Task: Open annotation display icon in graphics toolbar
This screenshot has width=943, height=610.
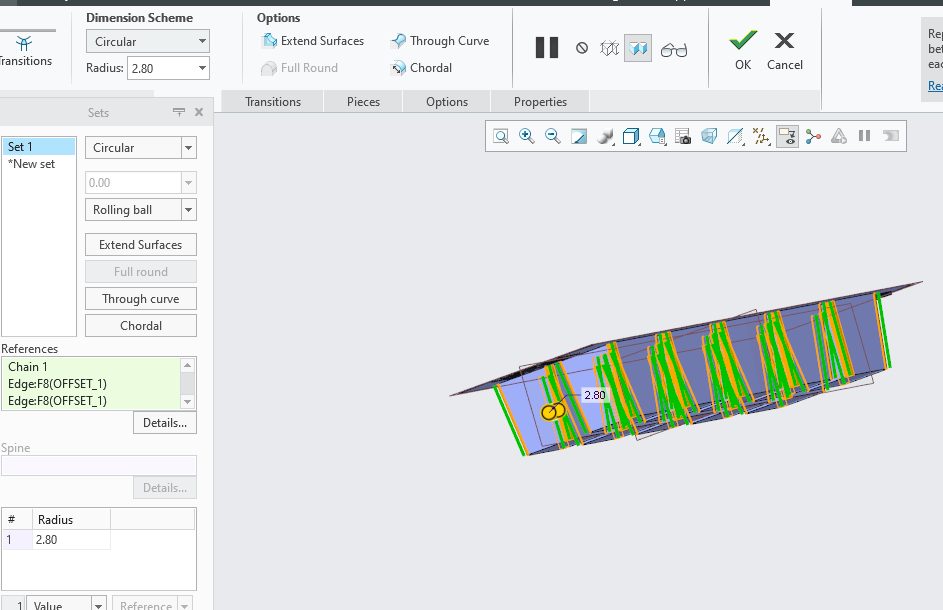Action: tap(735, 137)
